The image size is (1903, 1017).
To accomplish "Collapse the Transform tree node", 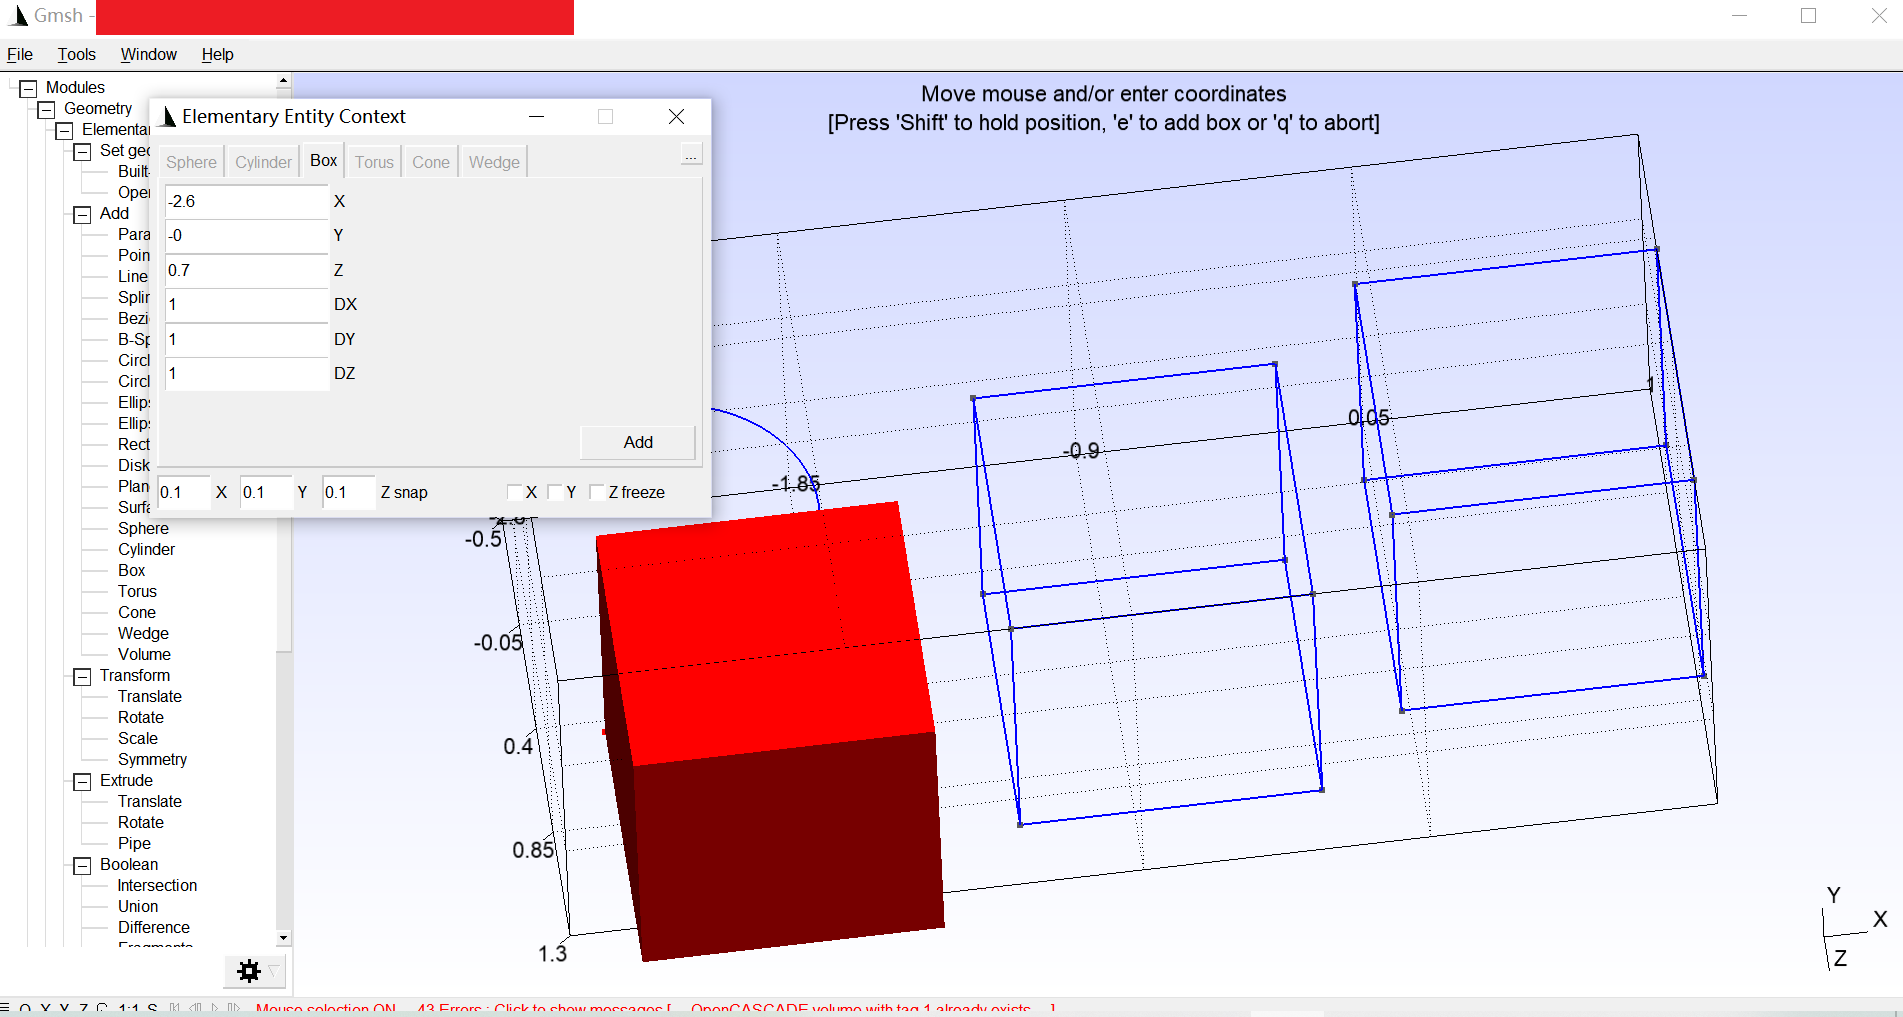I will pyautogui.click(x=82, y=676).
